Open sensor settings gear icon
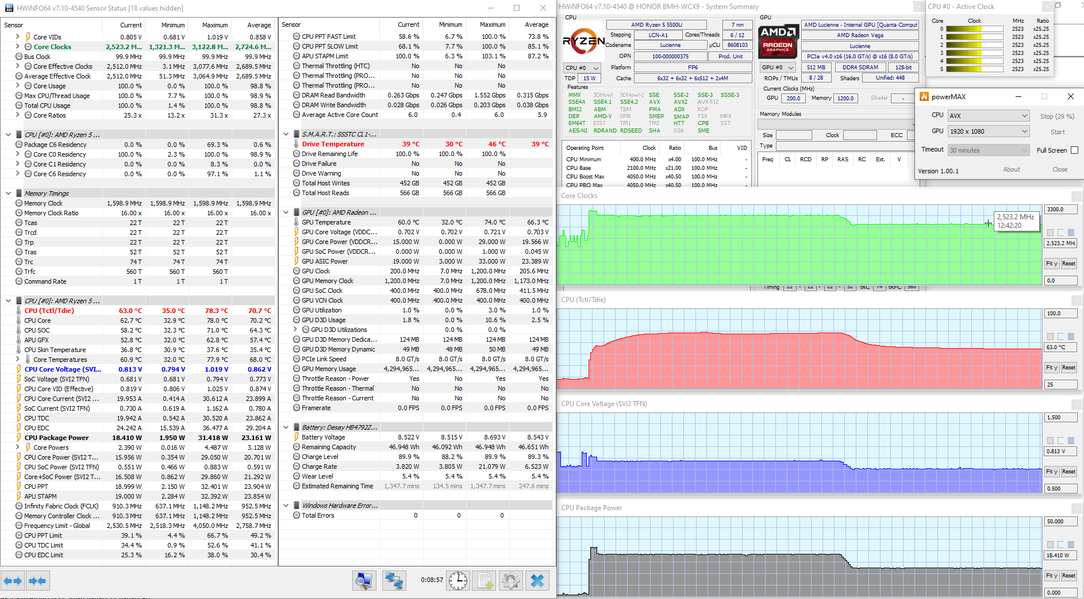The height and width of the screenshot is (599, 1084). tap(511, 580)
